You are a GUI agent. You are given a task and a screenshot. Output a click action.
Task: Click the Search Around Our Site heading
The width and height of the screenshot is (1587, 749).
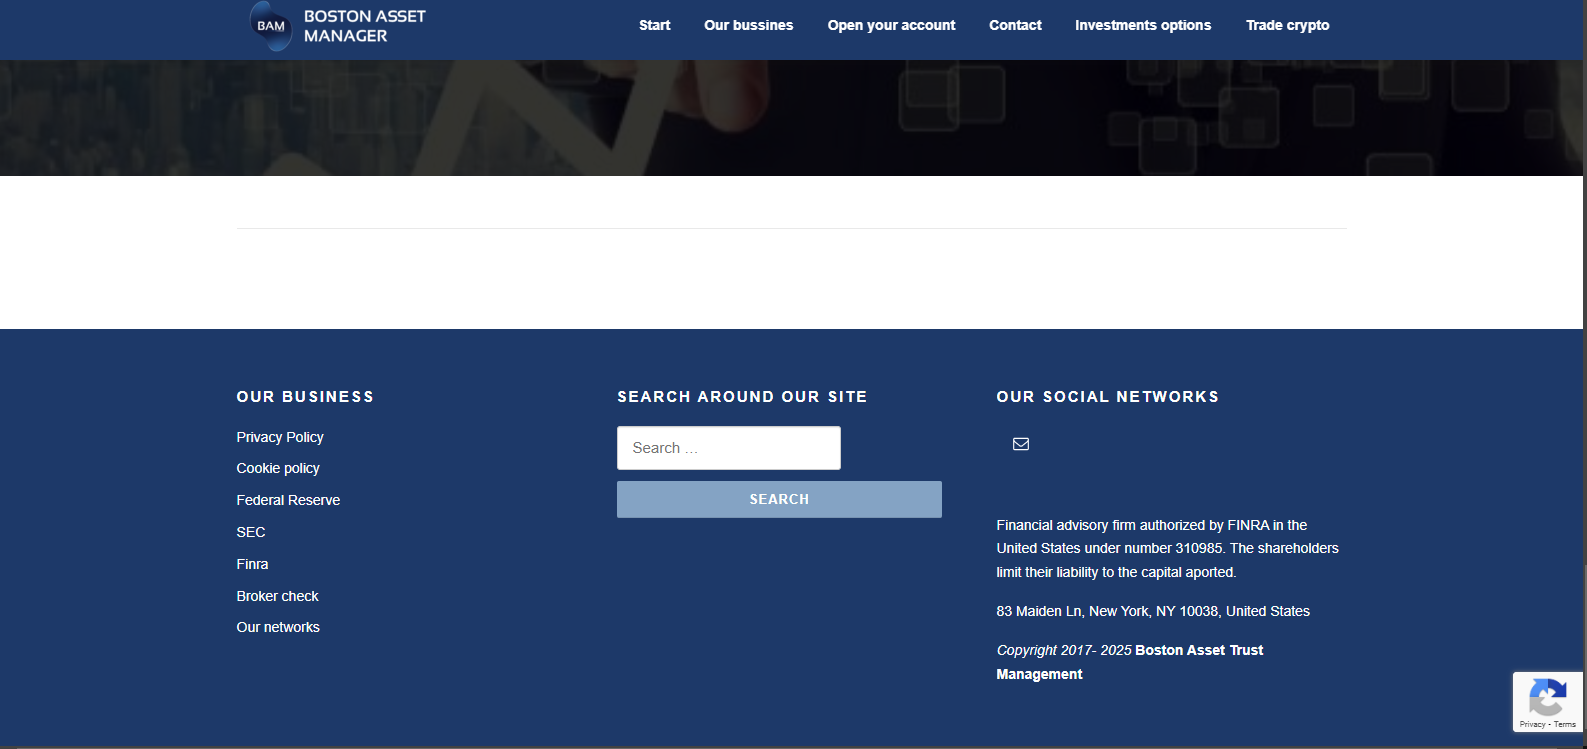[742, 397]
